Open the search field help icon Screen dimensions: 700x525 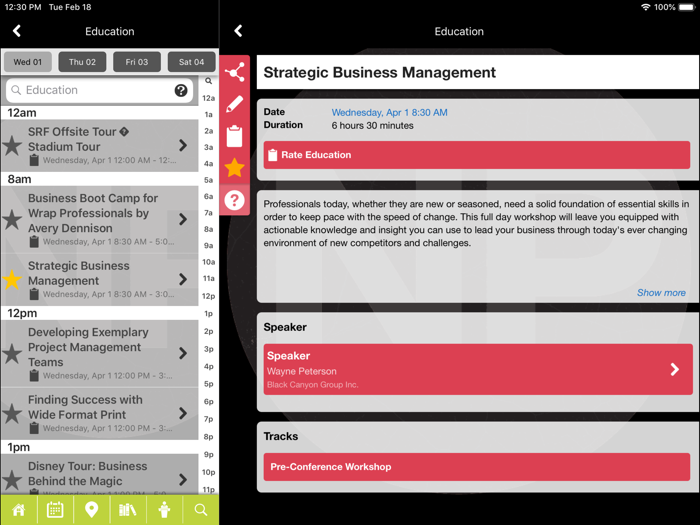(x=181, y=91)
